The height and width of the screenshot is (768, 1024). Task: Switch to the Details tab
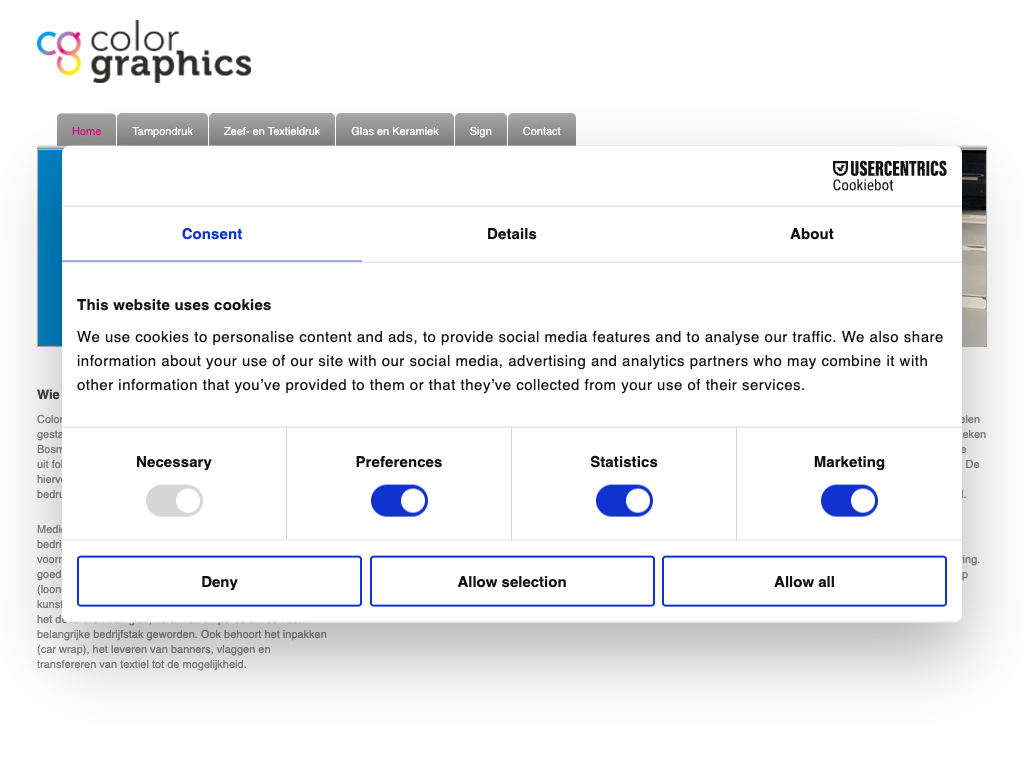click(511, 234)
